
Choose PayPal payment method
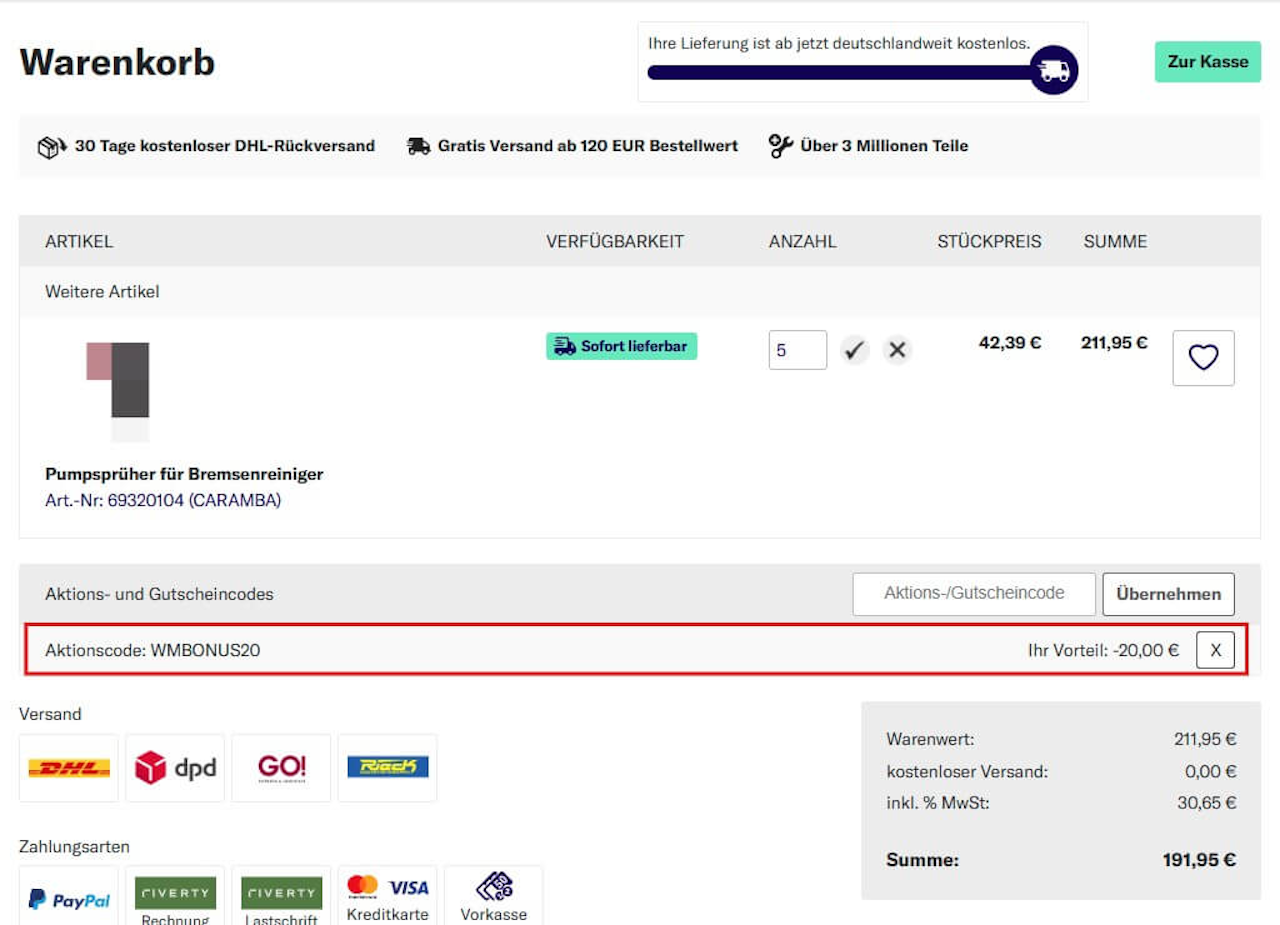point(69,896)
